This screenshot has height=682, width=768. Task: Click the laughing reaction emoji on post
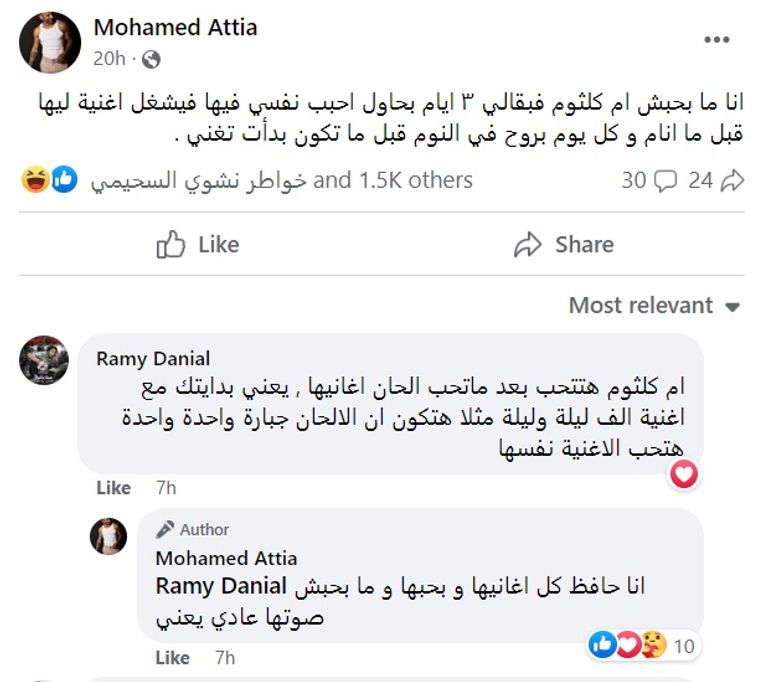click(36, 181)
